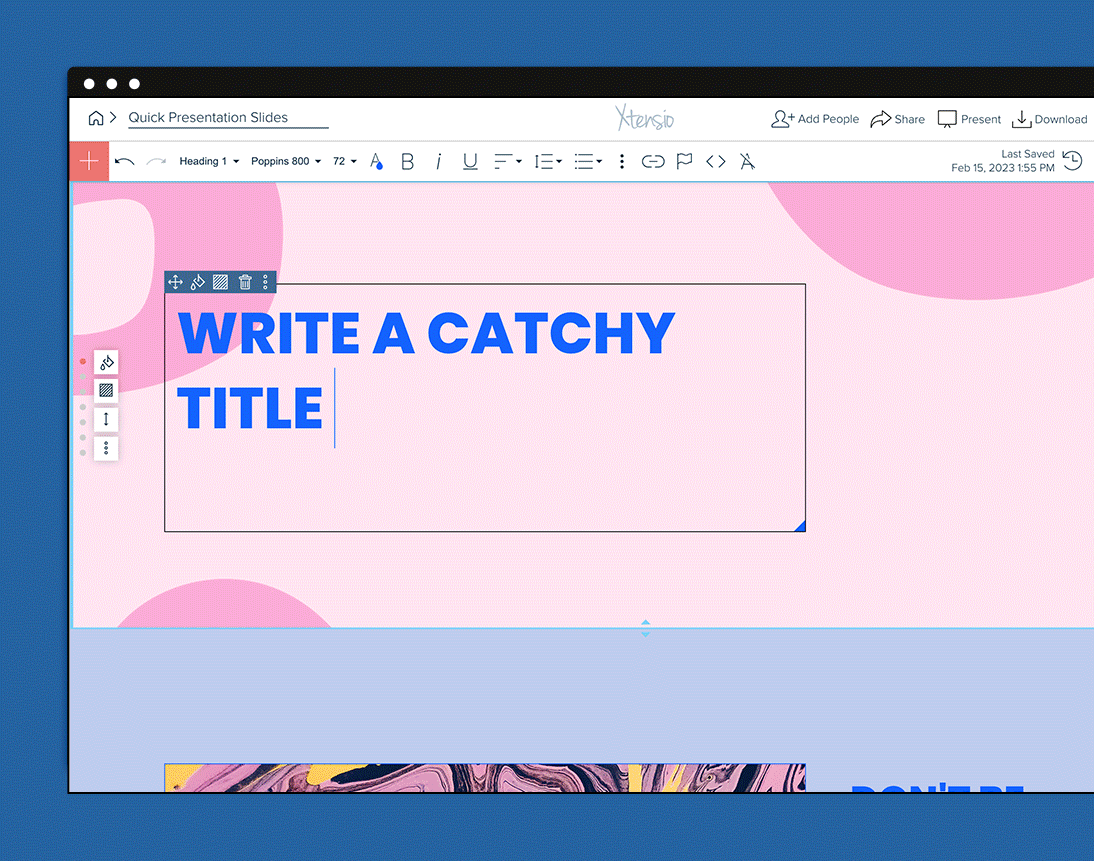The image size is (1094, 861).
Task: Click the Download button
Action: (x=1049, y=119)
